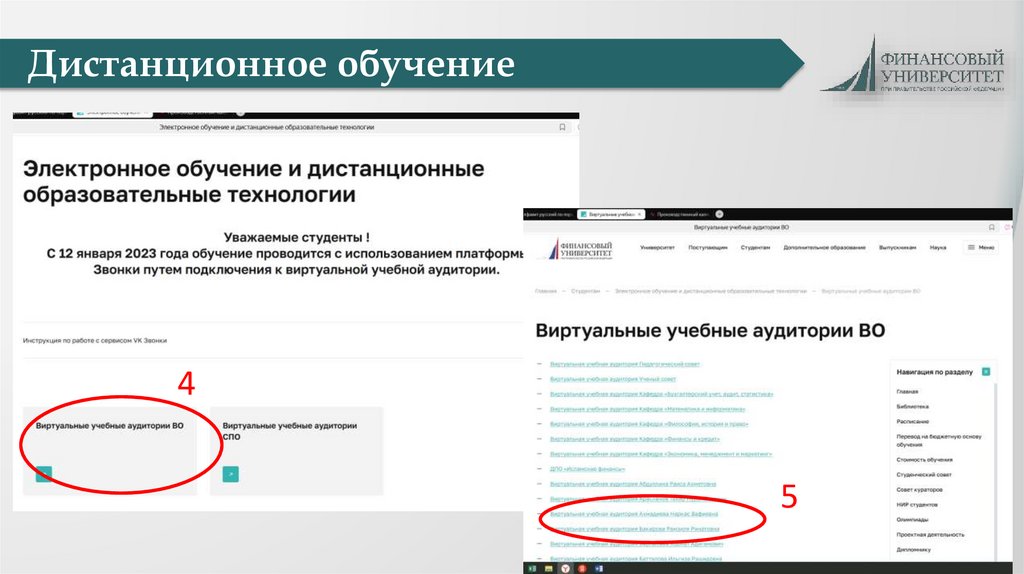
Task: Go to Студентам breadcrumb link
Action: [585, 291]
